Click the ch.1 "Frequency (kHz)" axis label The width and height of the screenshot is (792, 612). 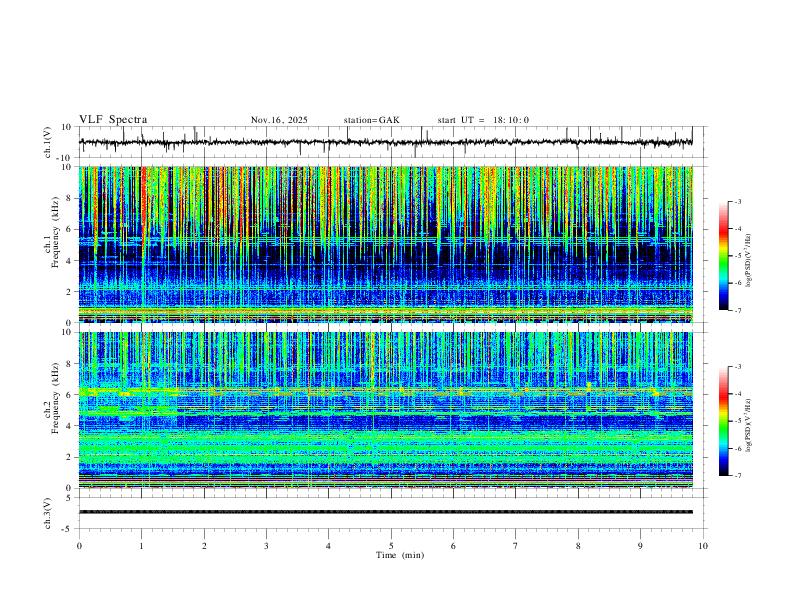(55, 232)
